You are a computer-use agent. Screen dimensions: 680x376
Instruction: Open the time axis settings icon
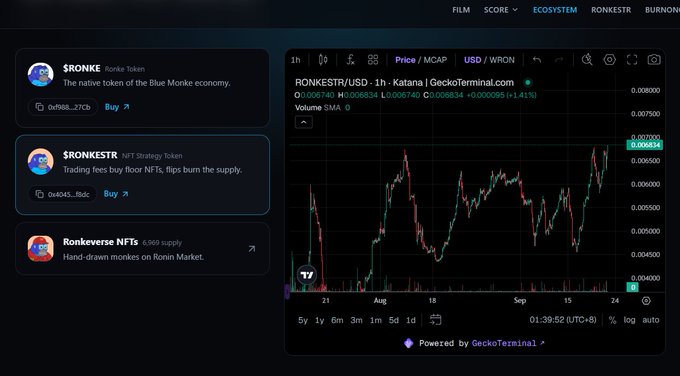pyautogui.click(x=646, y=301)
